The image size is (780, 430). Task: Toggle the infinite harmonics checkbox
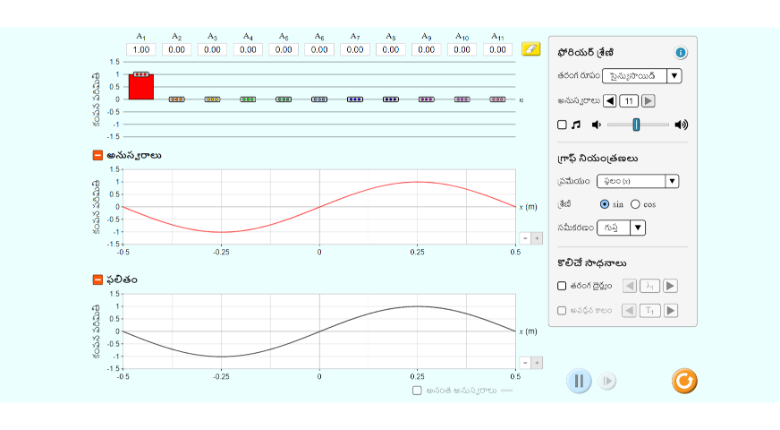click(x=417, y=390)
